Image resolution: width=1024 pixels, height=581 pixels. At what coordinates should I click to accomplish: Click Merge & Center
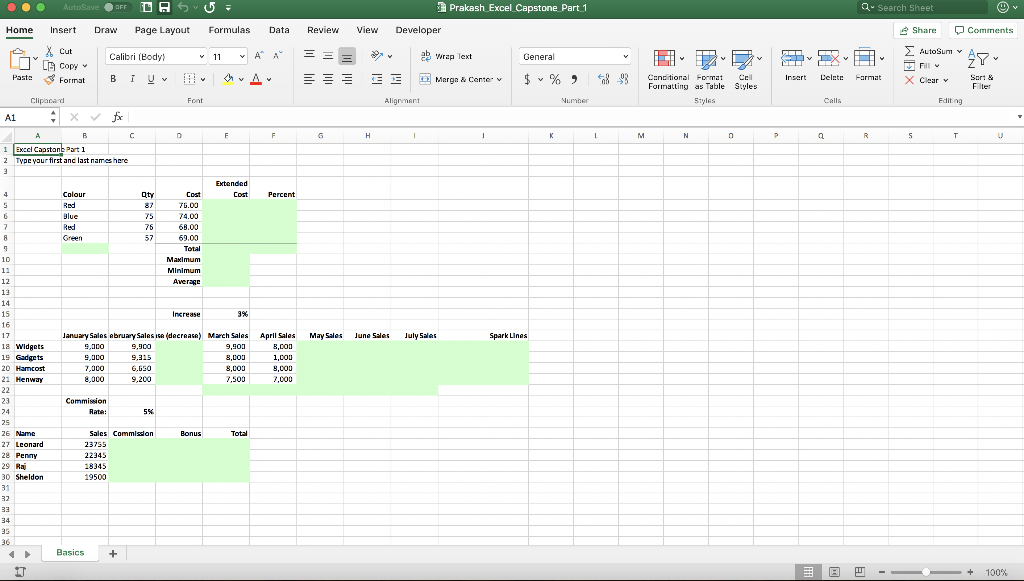point(456,79)
